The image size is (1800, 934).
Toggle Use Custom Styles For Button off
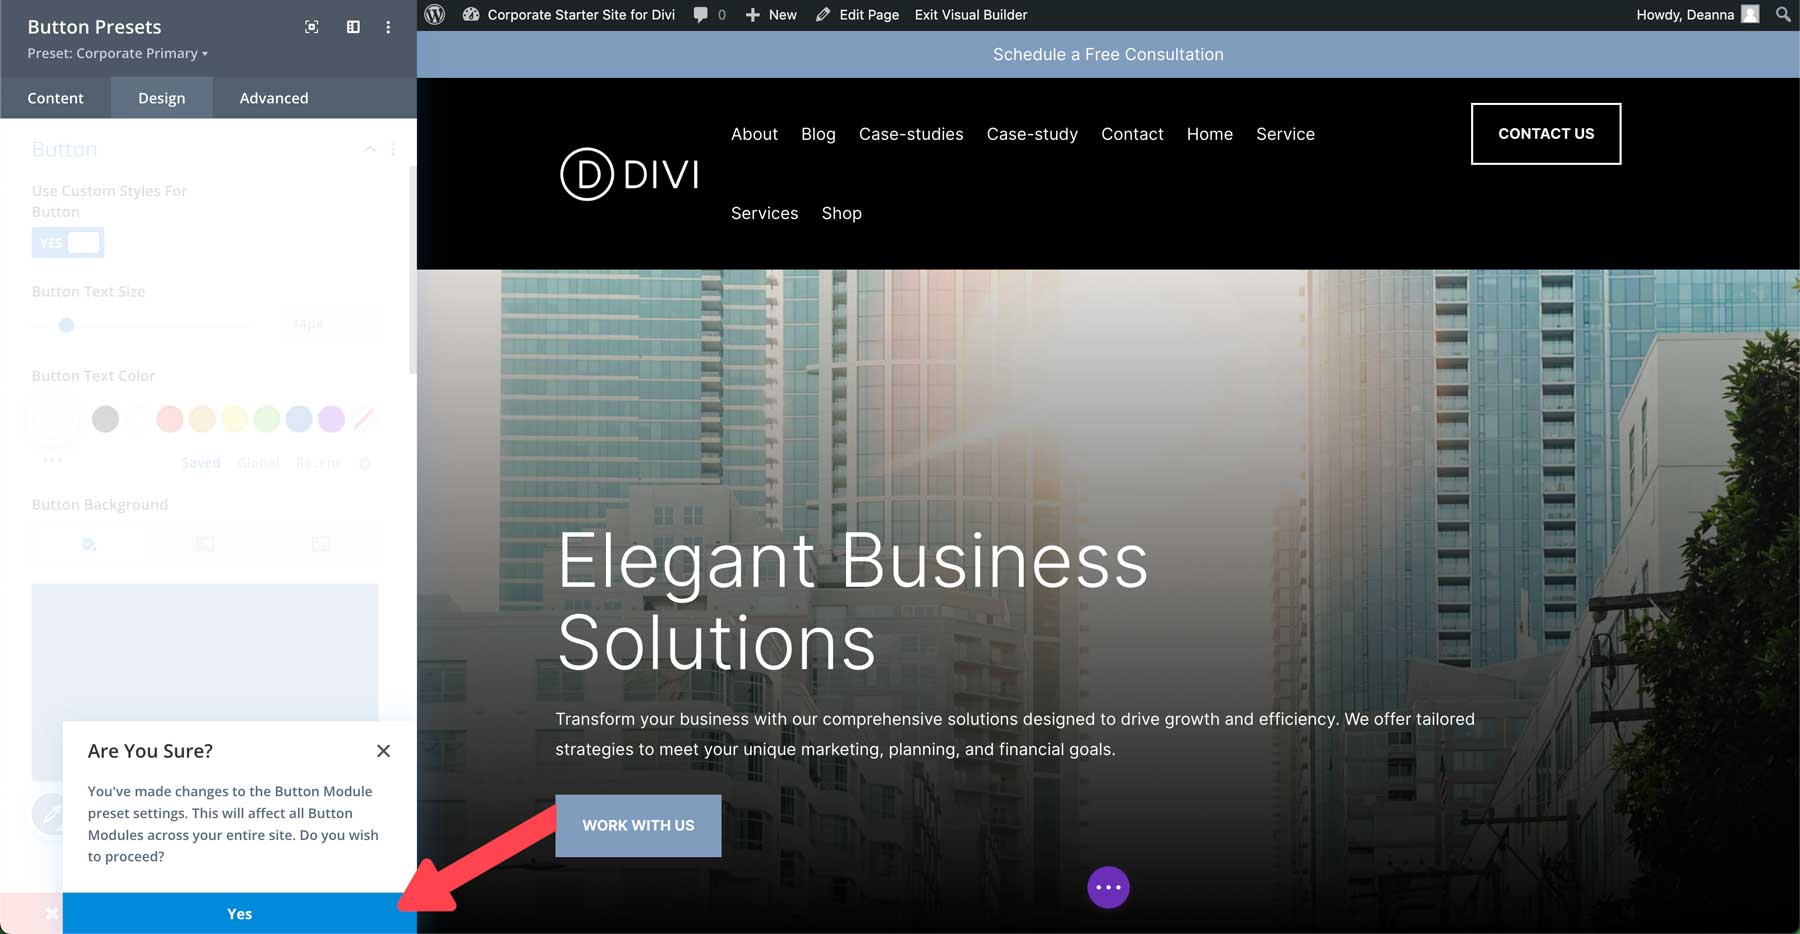pos(68,242)
